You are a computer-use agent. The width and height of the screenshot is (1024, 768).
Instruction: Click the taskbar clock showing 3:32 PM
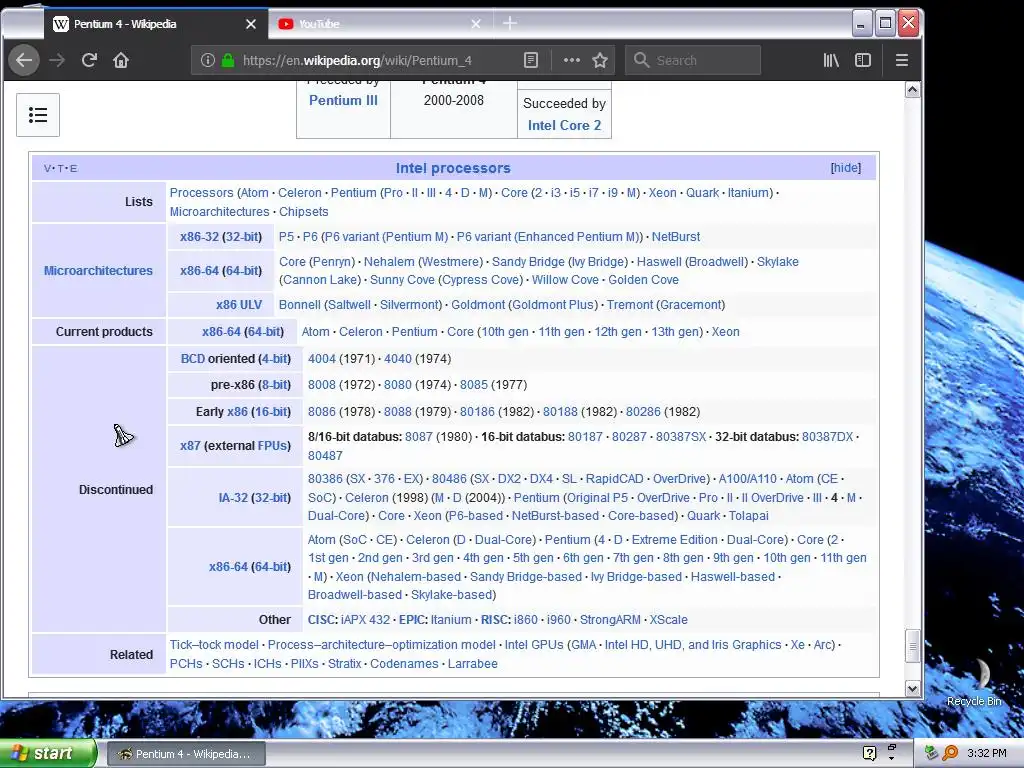click(987, 753)
